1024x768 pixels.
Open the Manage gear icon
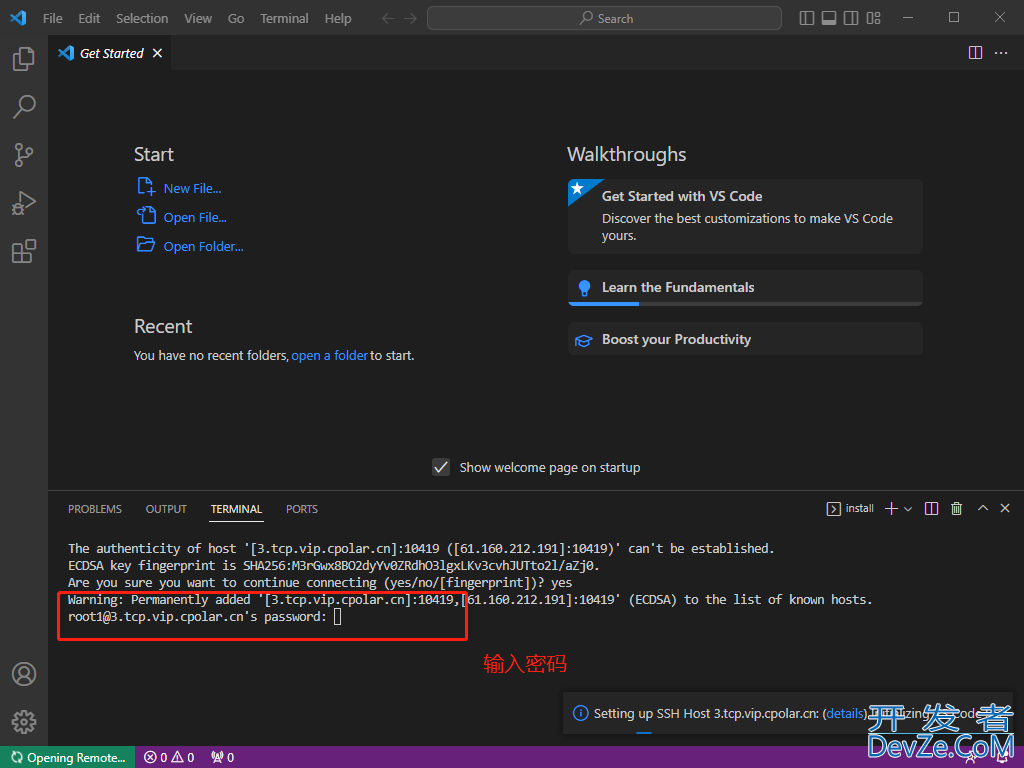click(24, 722)
